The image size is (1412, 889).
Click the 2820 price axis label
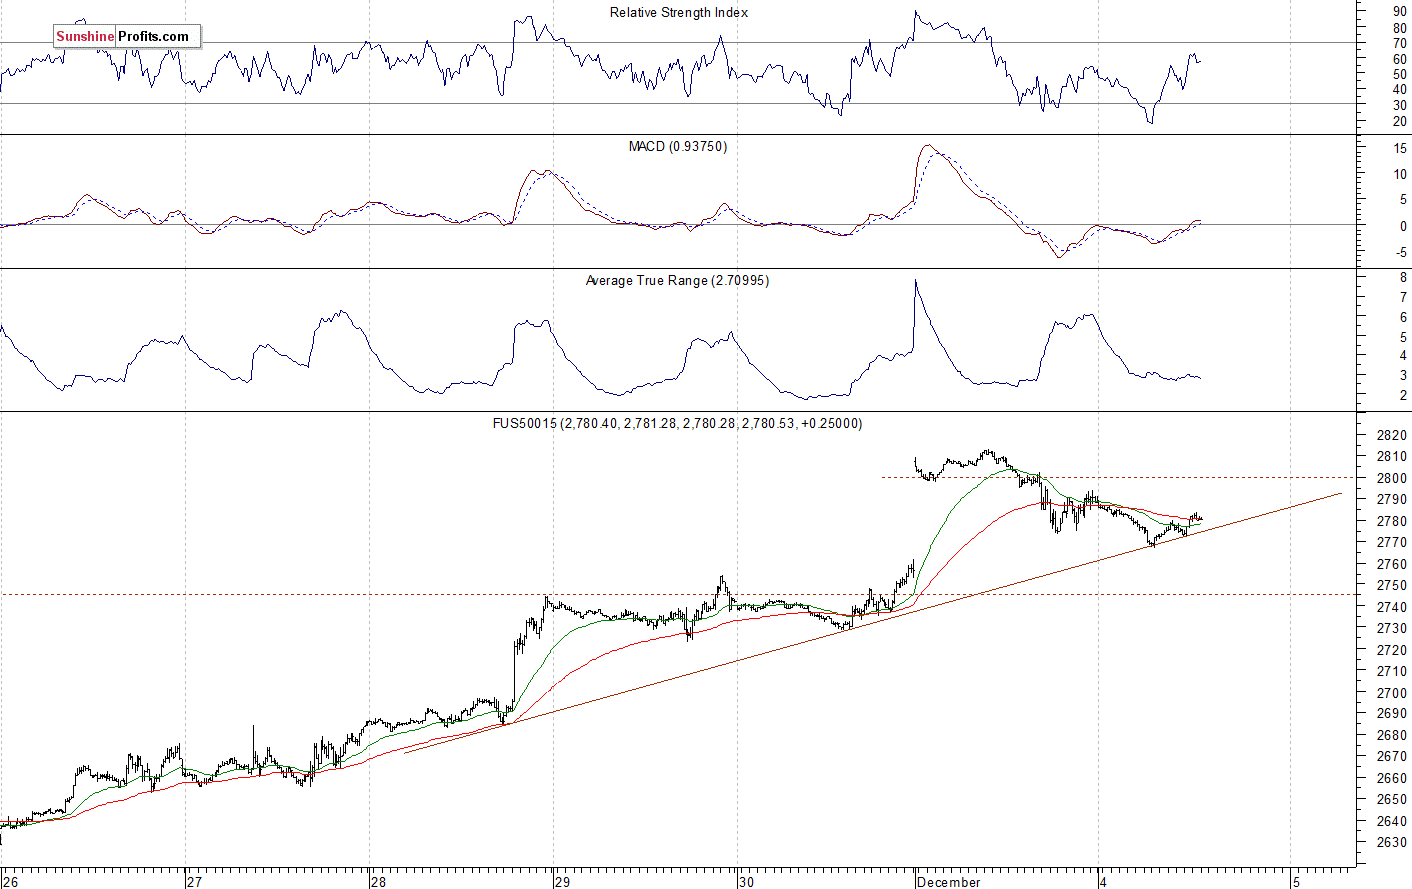coord(1392,435)
